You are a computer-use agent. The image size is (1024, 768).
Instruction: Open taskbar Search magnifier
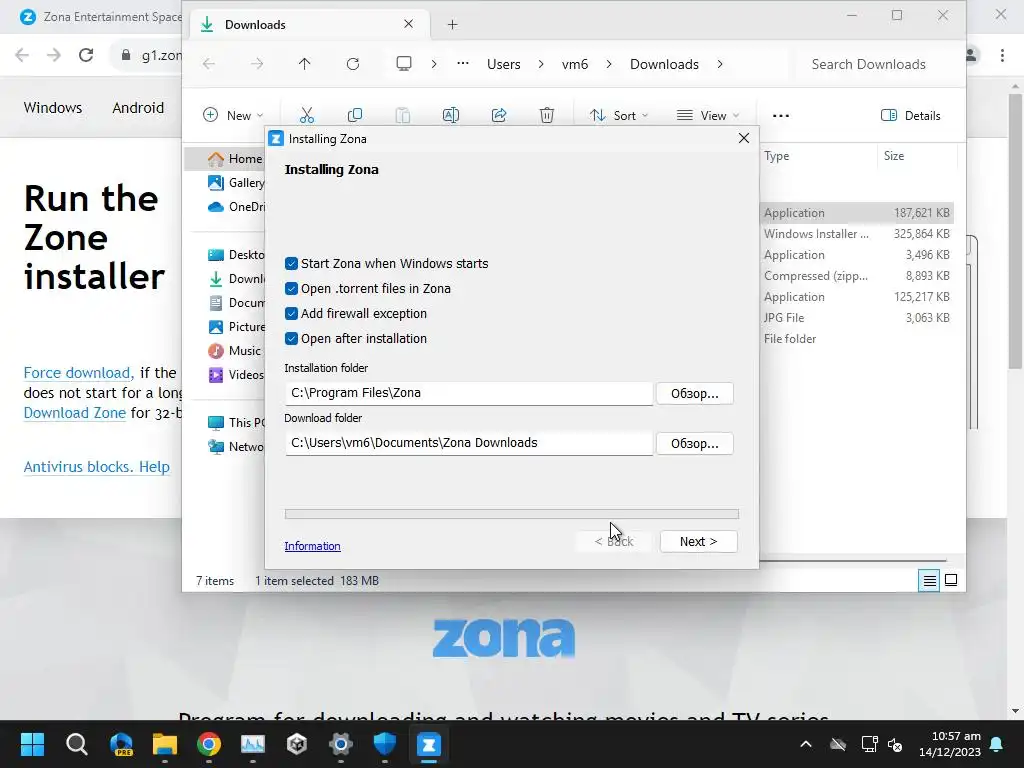point(77,744)
